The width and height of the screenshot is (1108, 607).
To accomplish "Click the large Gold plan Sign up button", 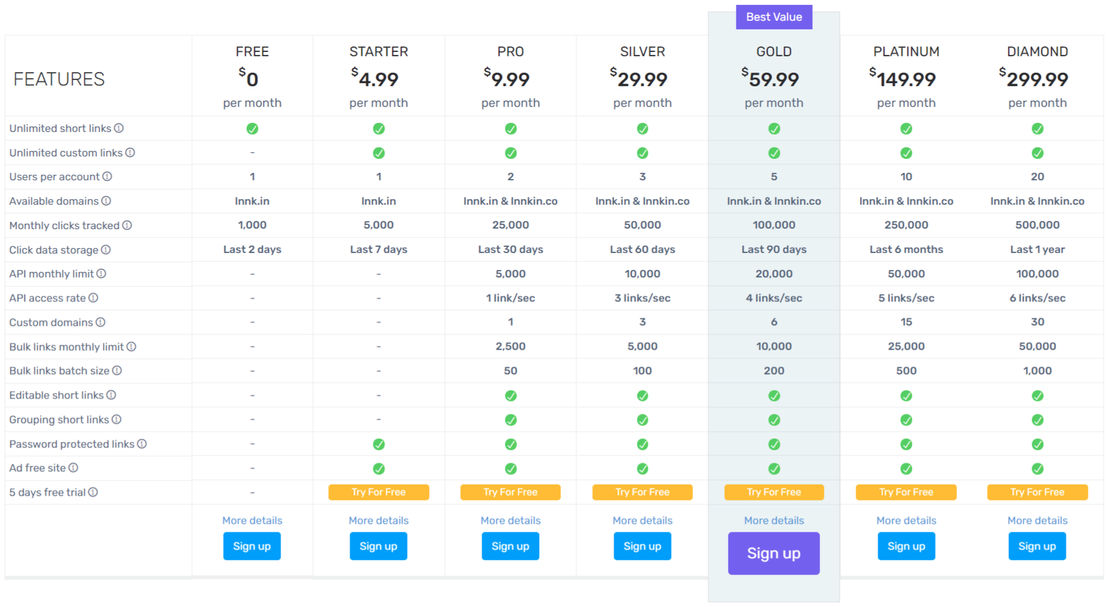I will click(774, 553).
